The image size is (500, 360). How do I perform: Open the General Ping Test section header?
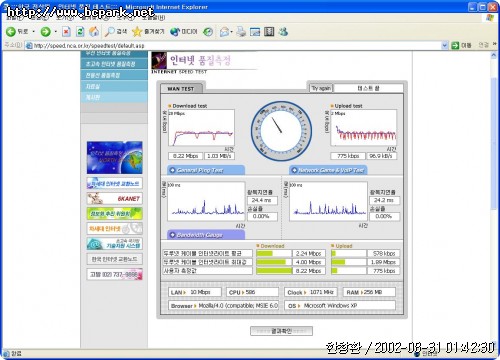[206, 170]
